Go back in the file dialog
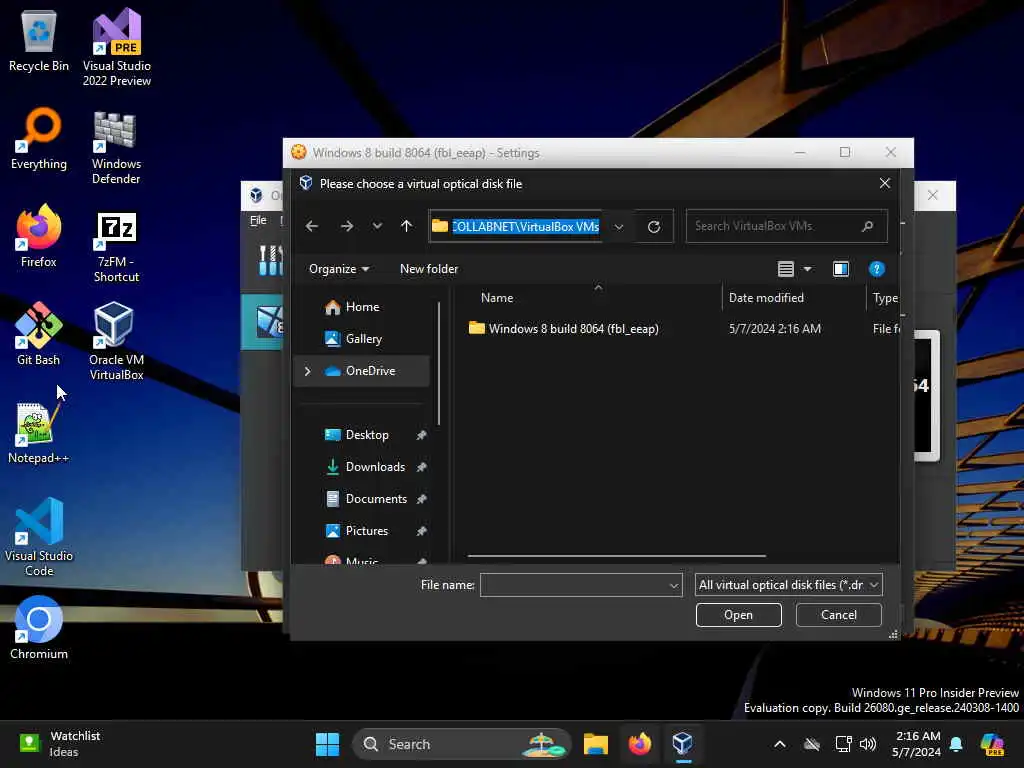Viewport: 1024px width, 768px height. 312,226
